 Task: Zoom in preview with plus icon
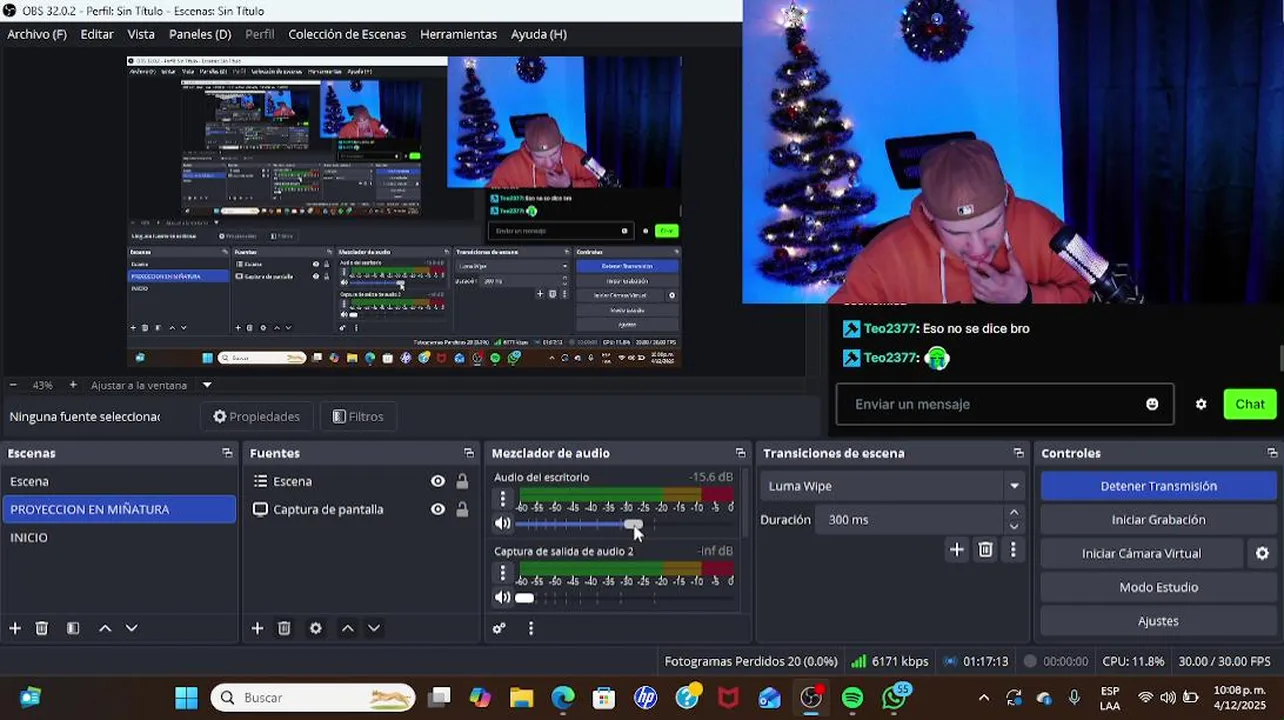click(x=73, y=385)
